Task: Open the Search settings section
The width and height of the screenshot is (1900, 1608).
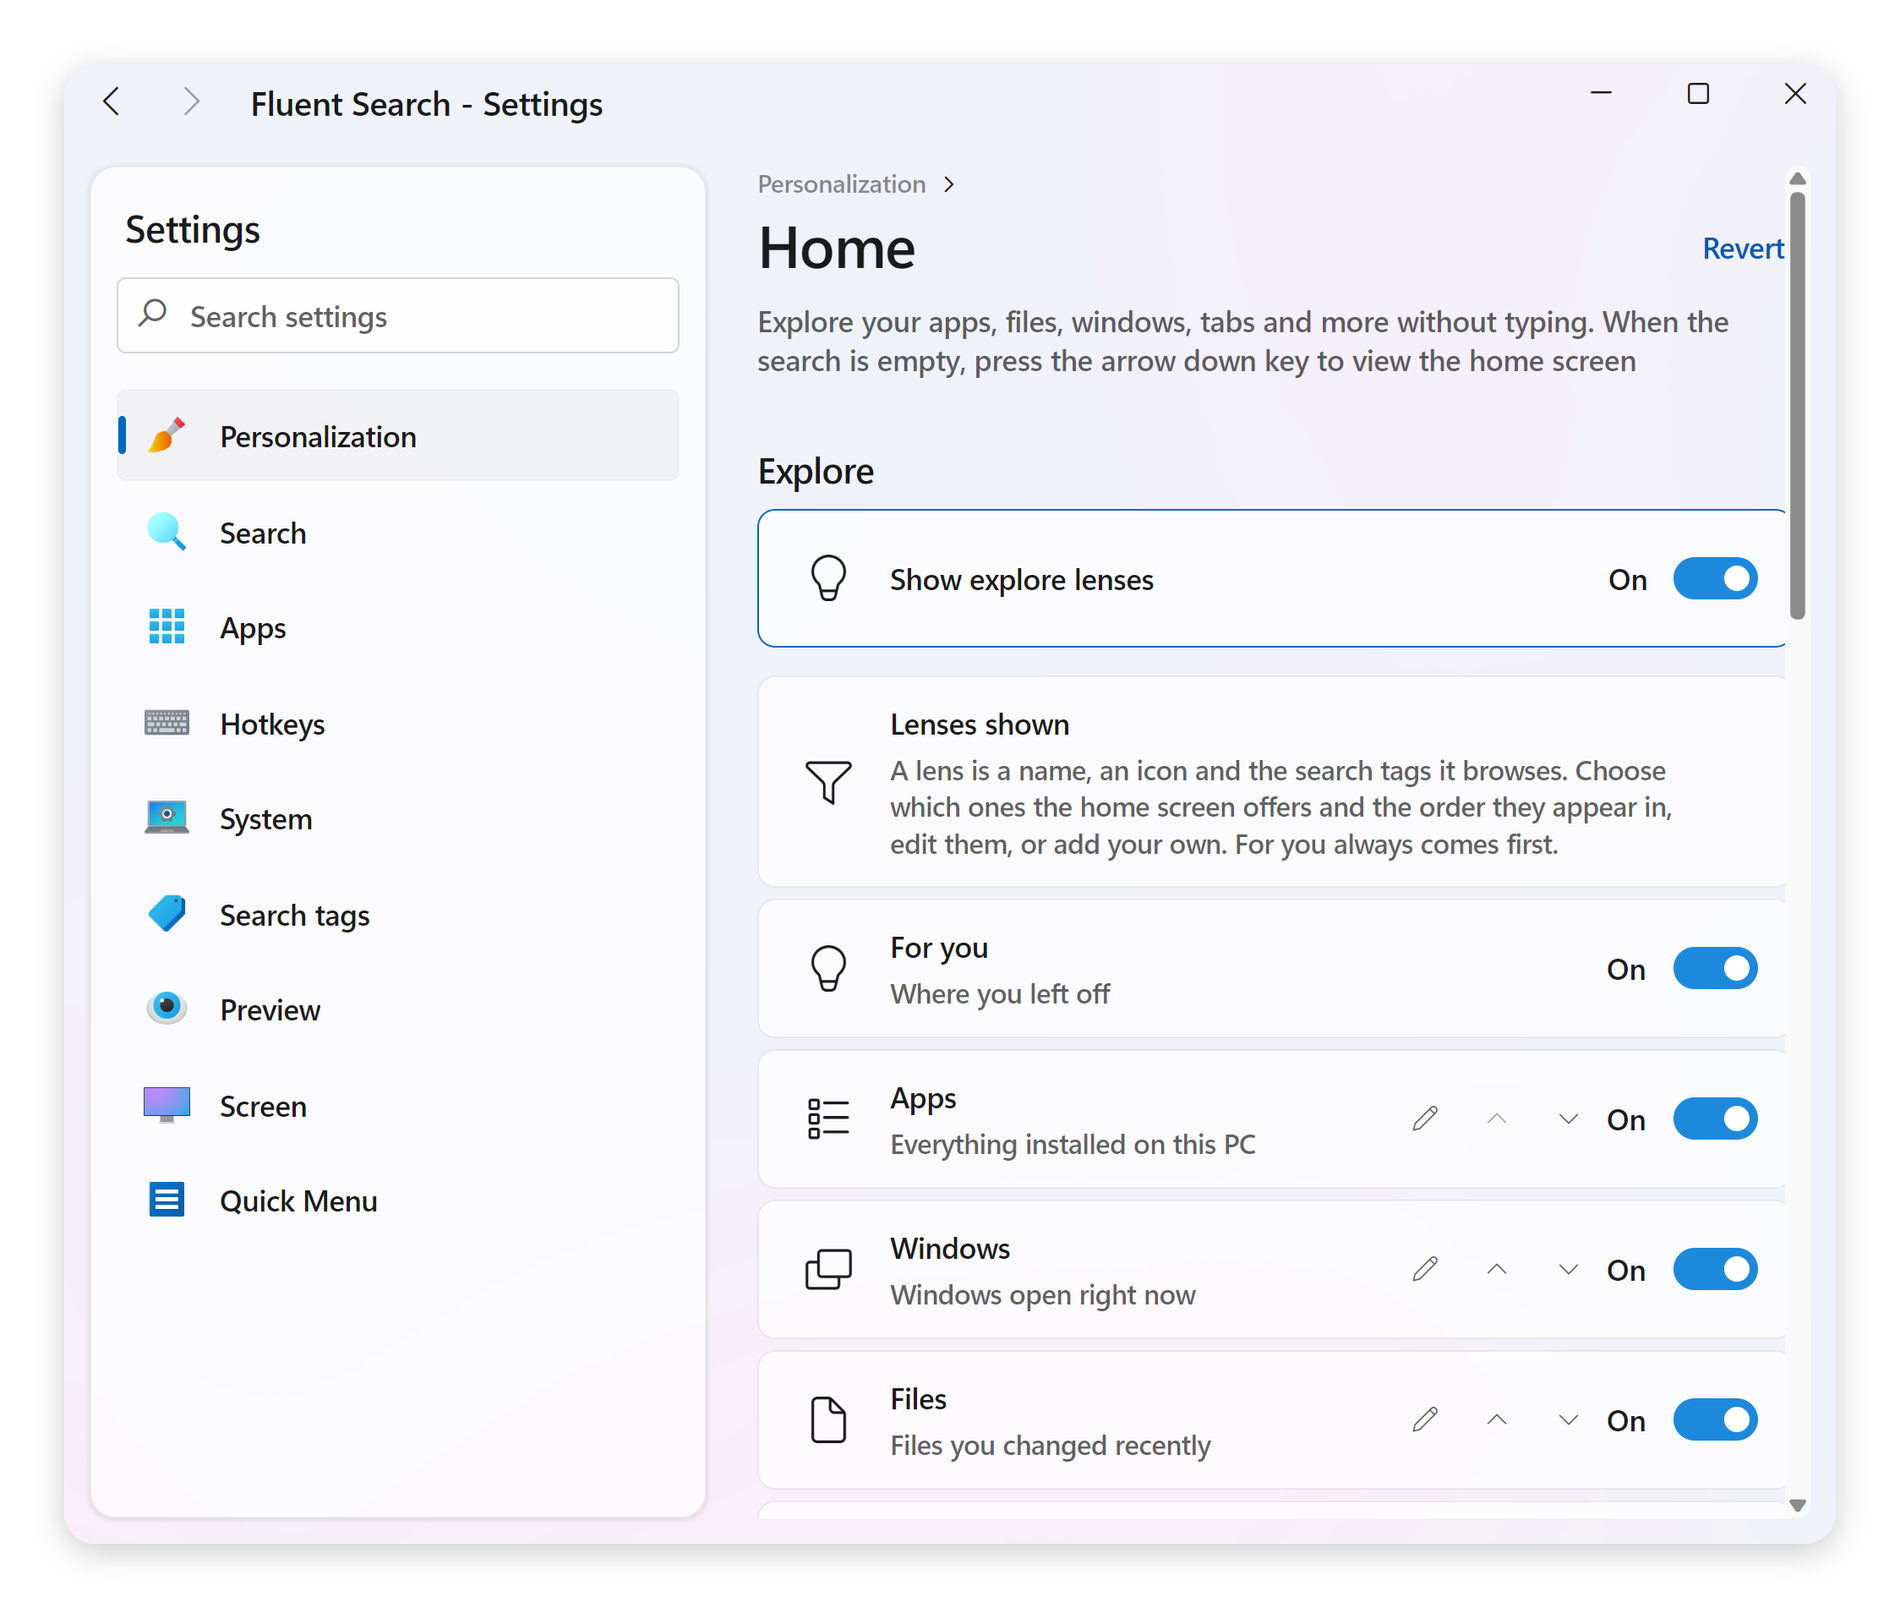Action: click(x=398, y=532)
